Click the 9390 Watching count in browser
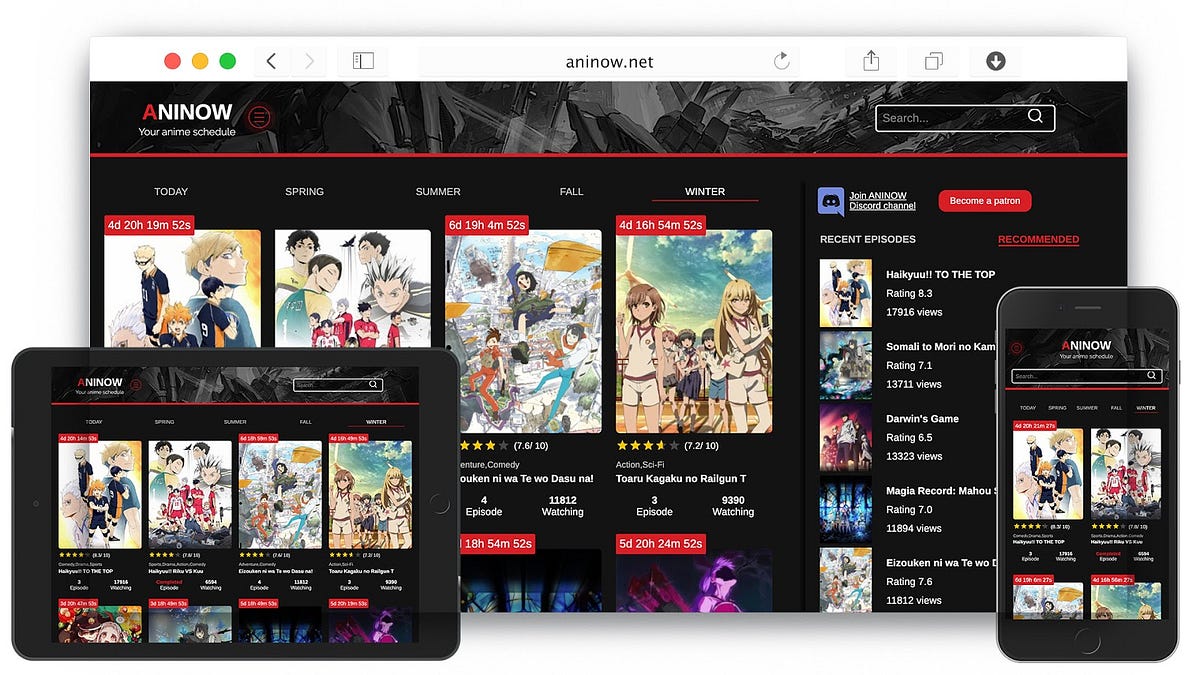Image resolution: width=1200 pixels, height=675 pixels. [x=733, y=505]
